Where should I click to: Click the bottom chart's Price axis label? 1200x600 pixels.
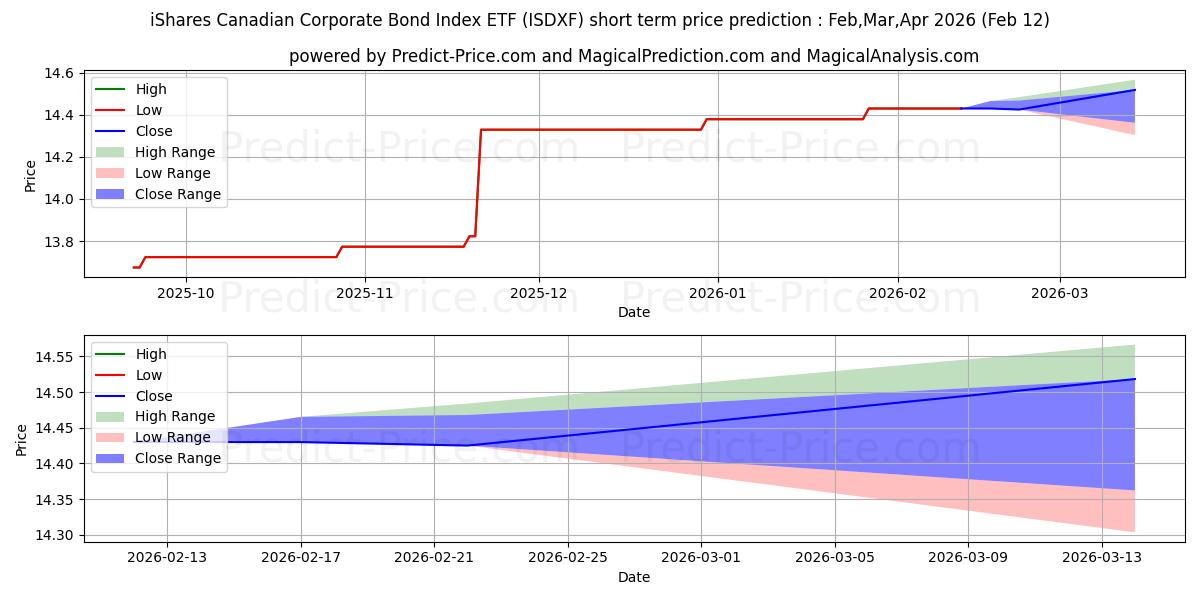tap(22, 438)
